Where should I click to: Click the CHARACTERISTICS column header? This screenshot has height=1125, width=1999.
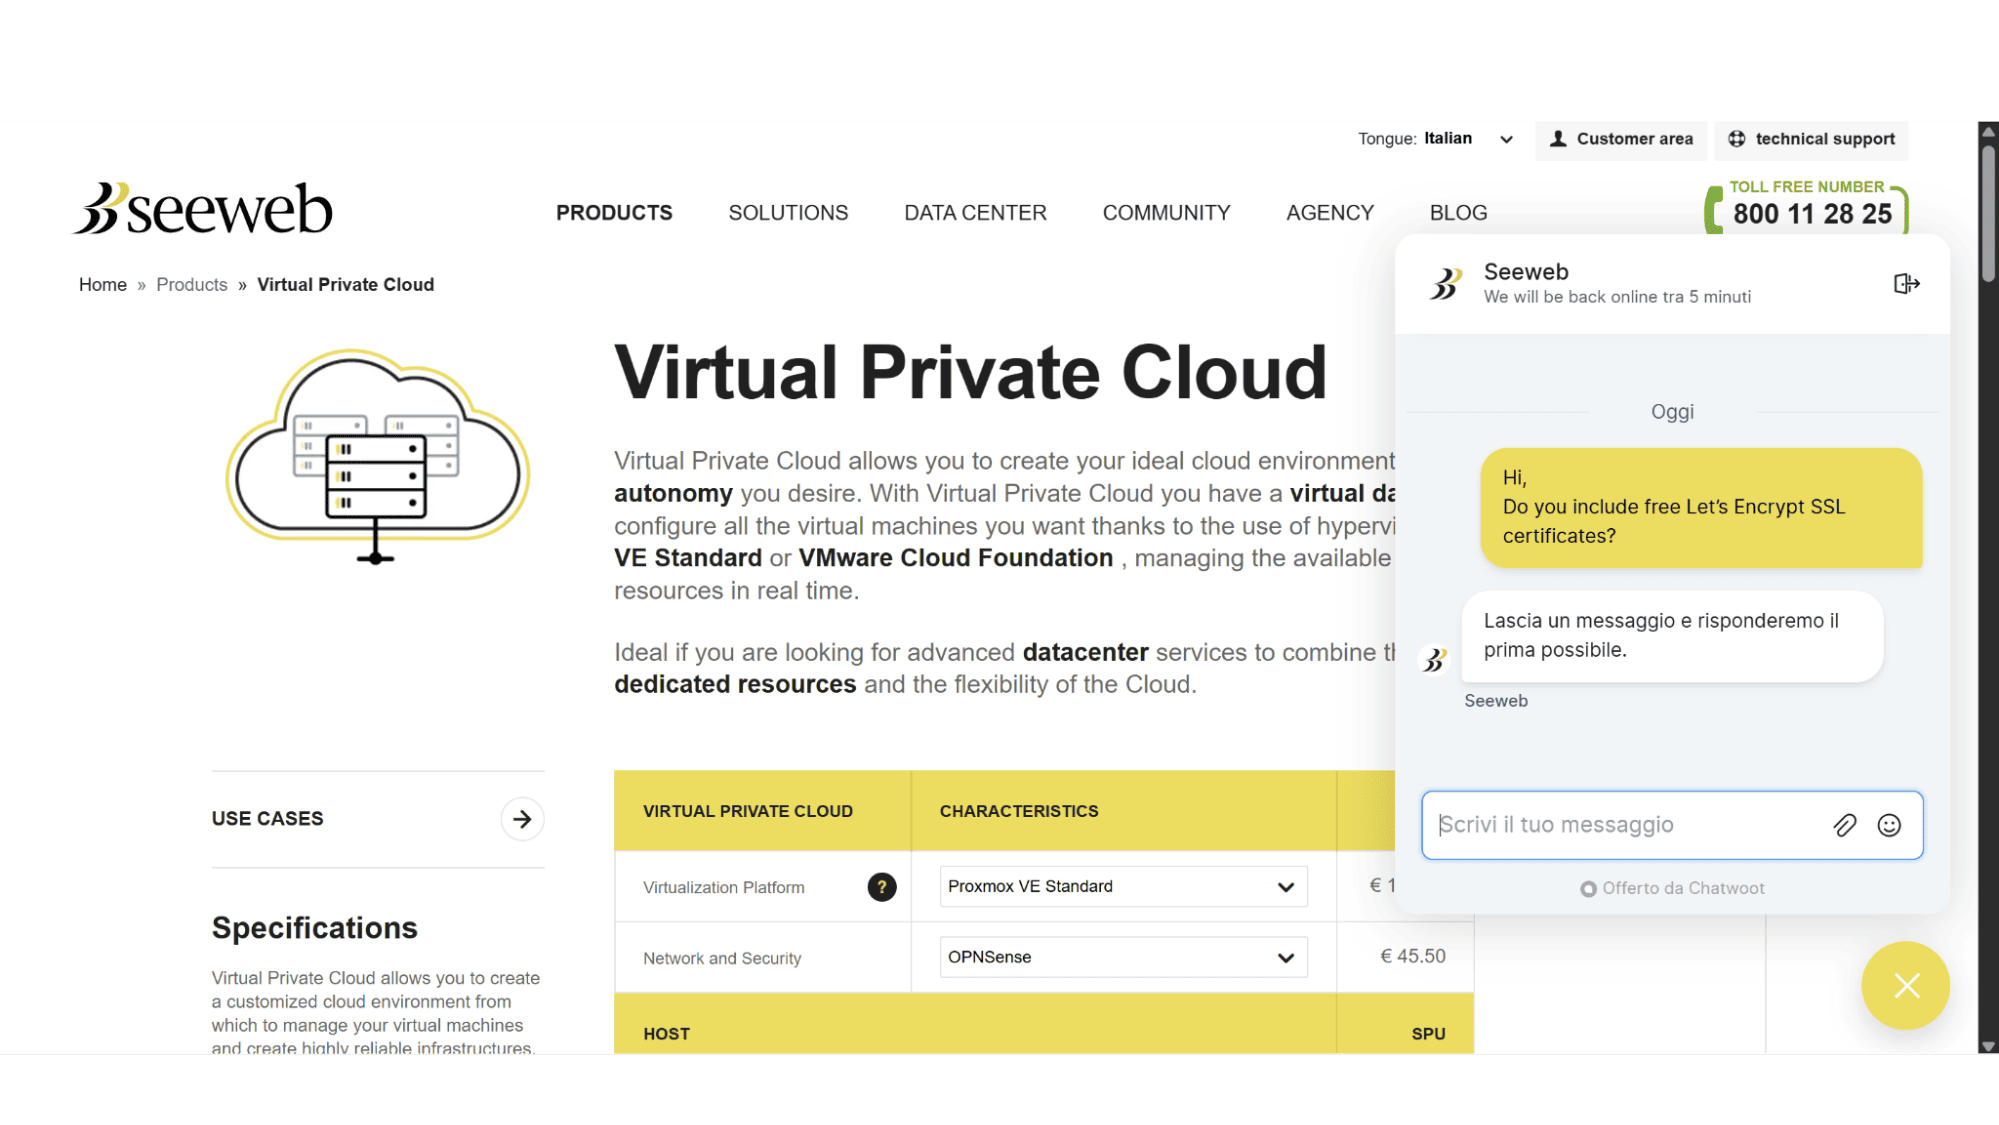click(x=1019, y=811)
